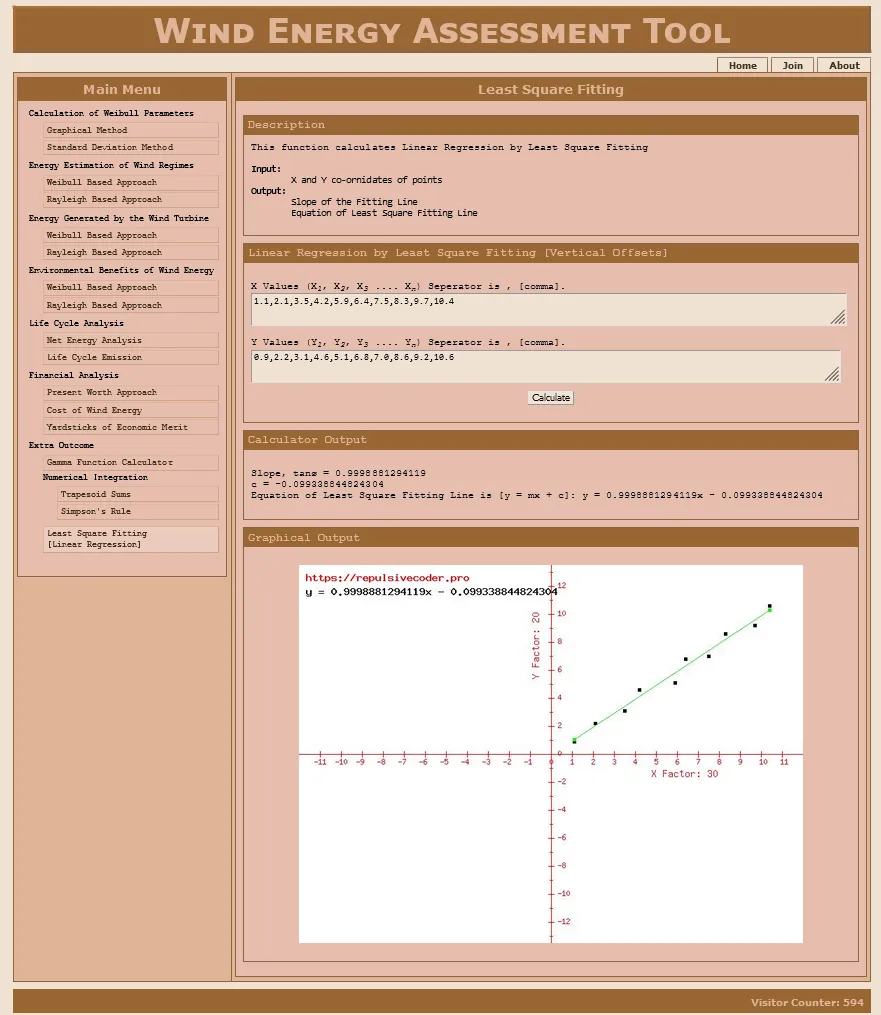Grab the X Values textarea resize handle
This screenshot has height=1015, width=881.
[x=838, y=318]
